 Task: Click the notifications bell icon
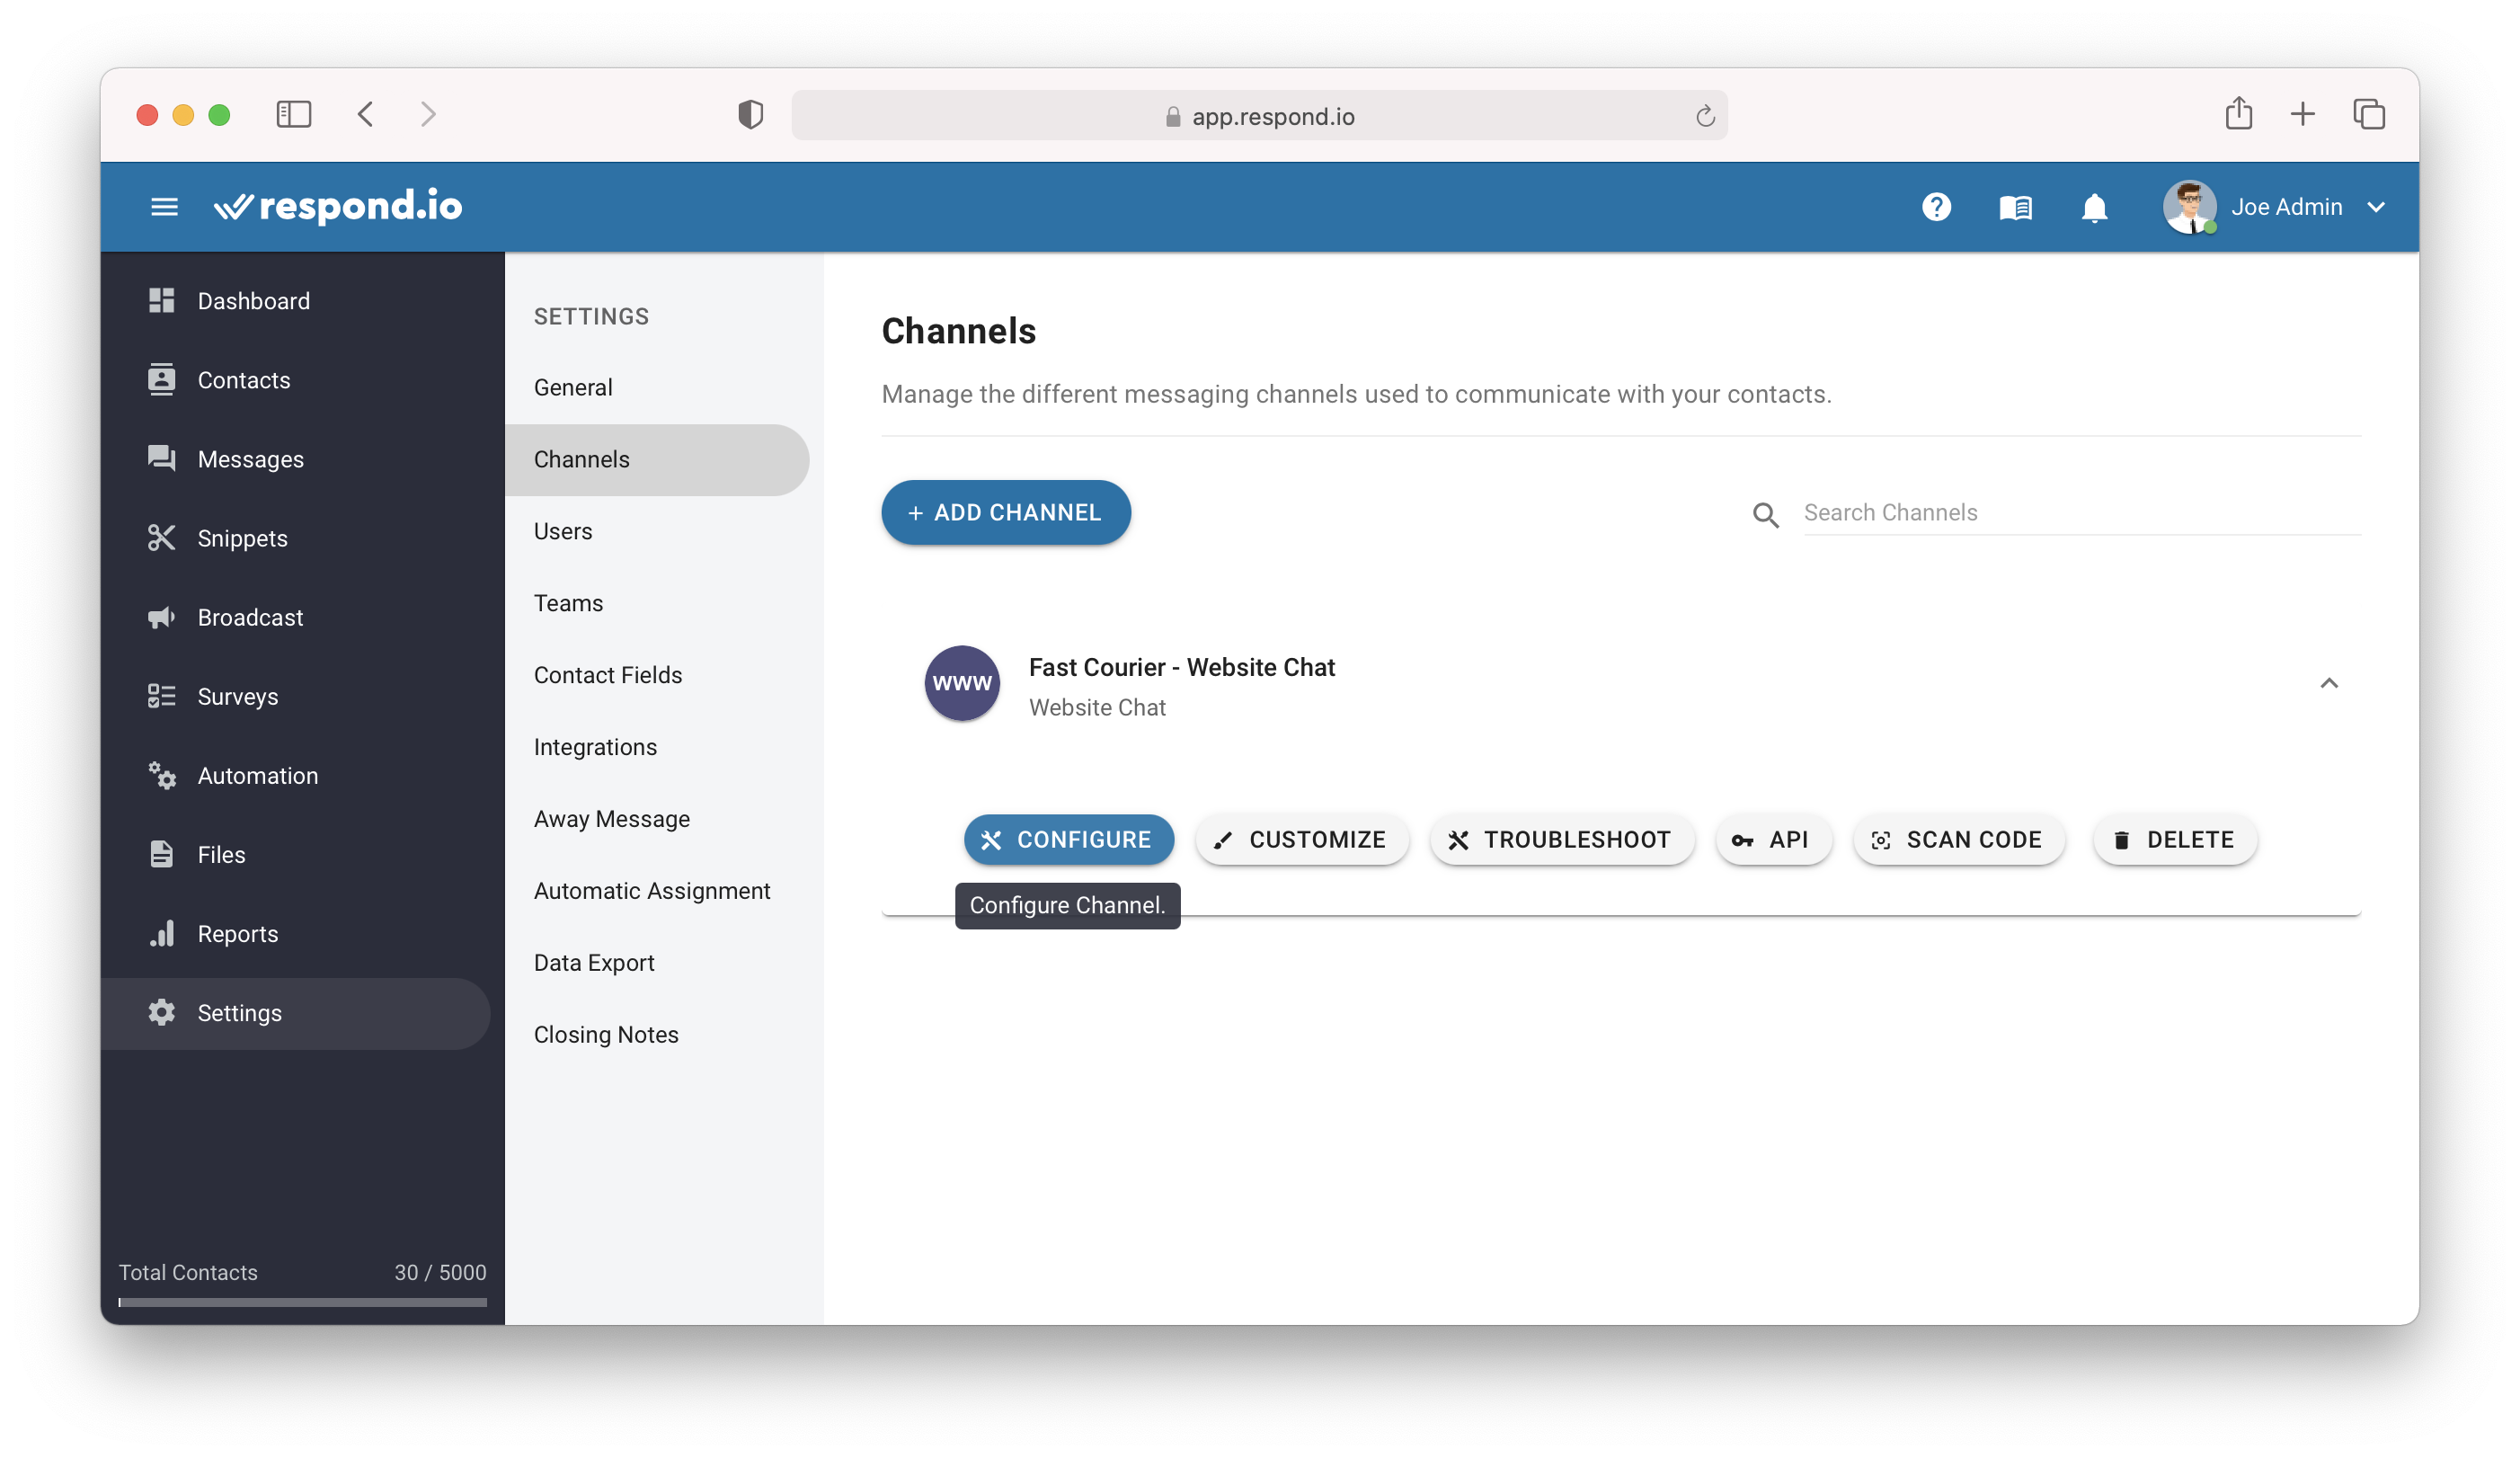click(x=2097, y=205)
